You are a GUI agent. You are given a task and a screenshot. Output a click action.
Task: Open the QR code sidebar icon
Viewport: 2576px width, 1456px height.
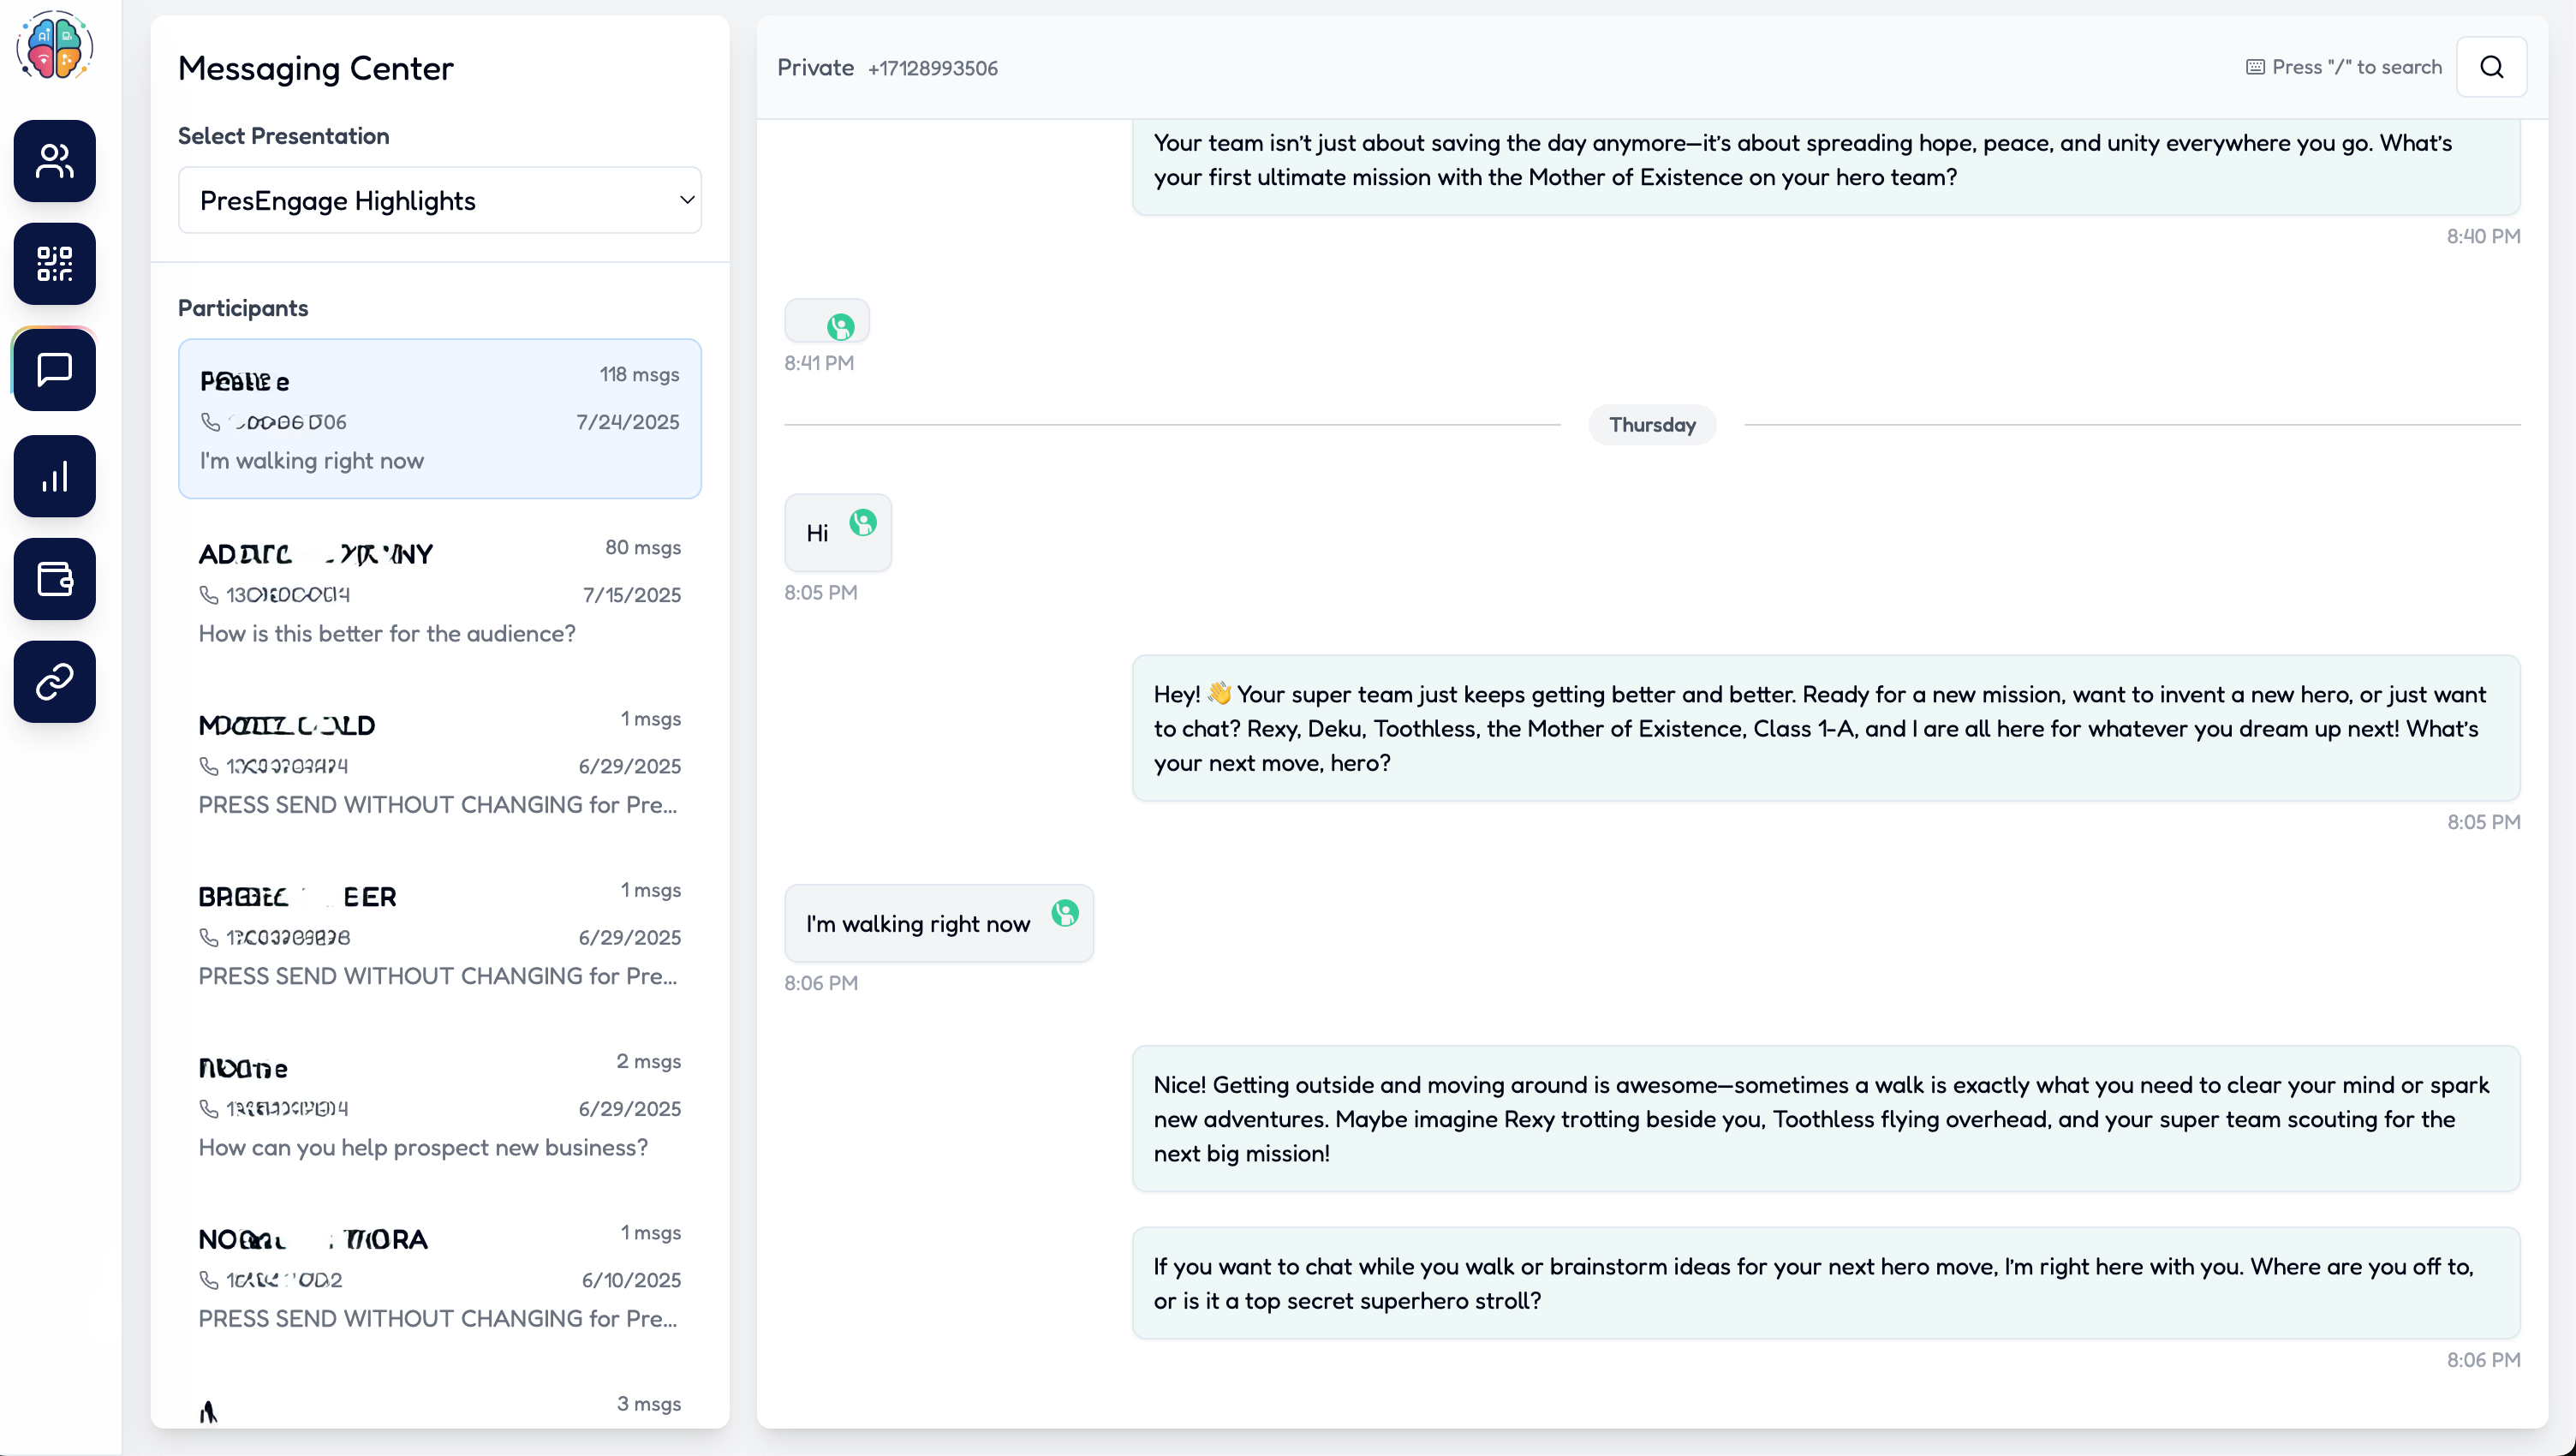[54, 264]
